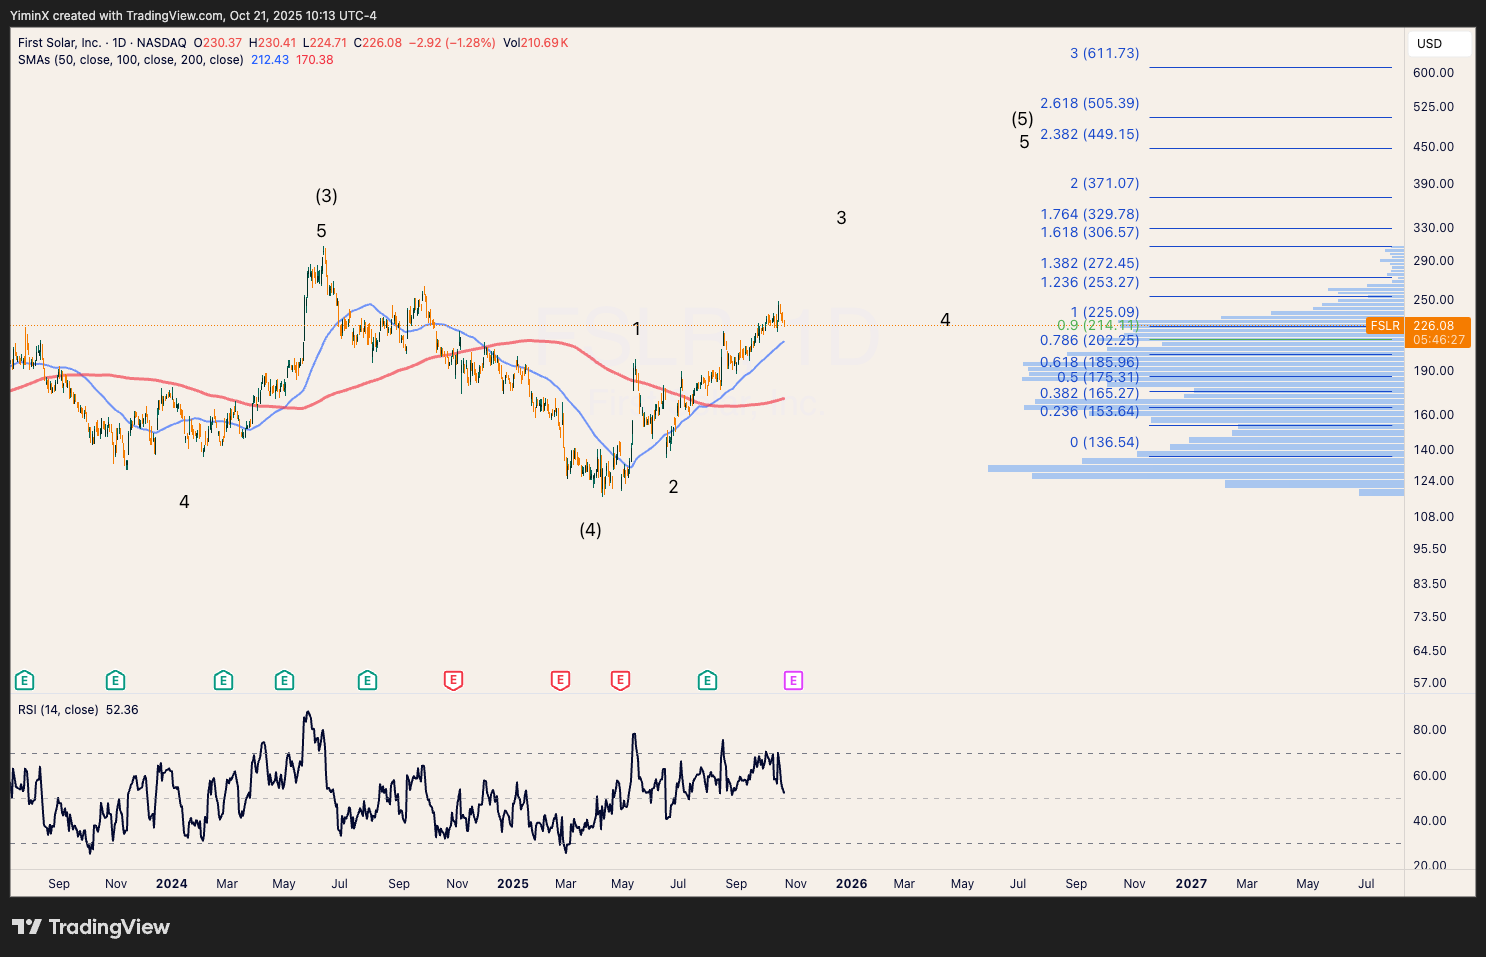Screen dimensions: 1486x957
Task: Open the red earnings marker near November 2024
Action: pos(453,681)
